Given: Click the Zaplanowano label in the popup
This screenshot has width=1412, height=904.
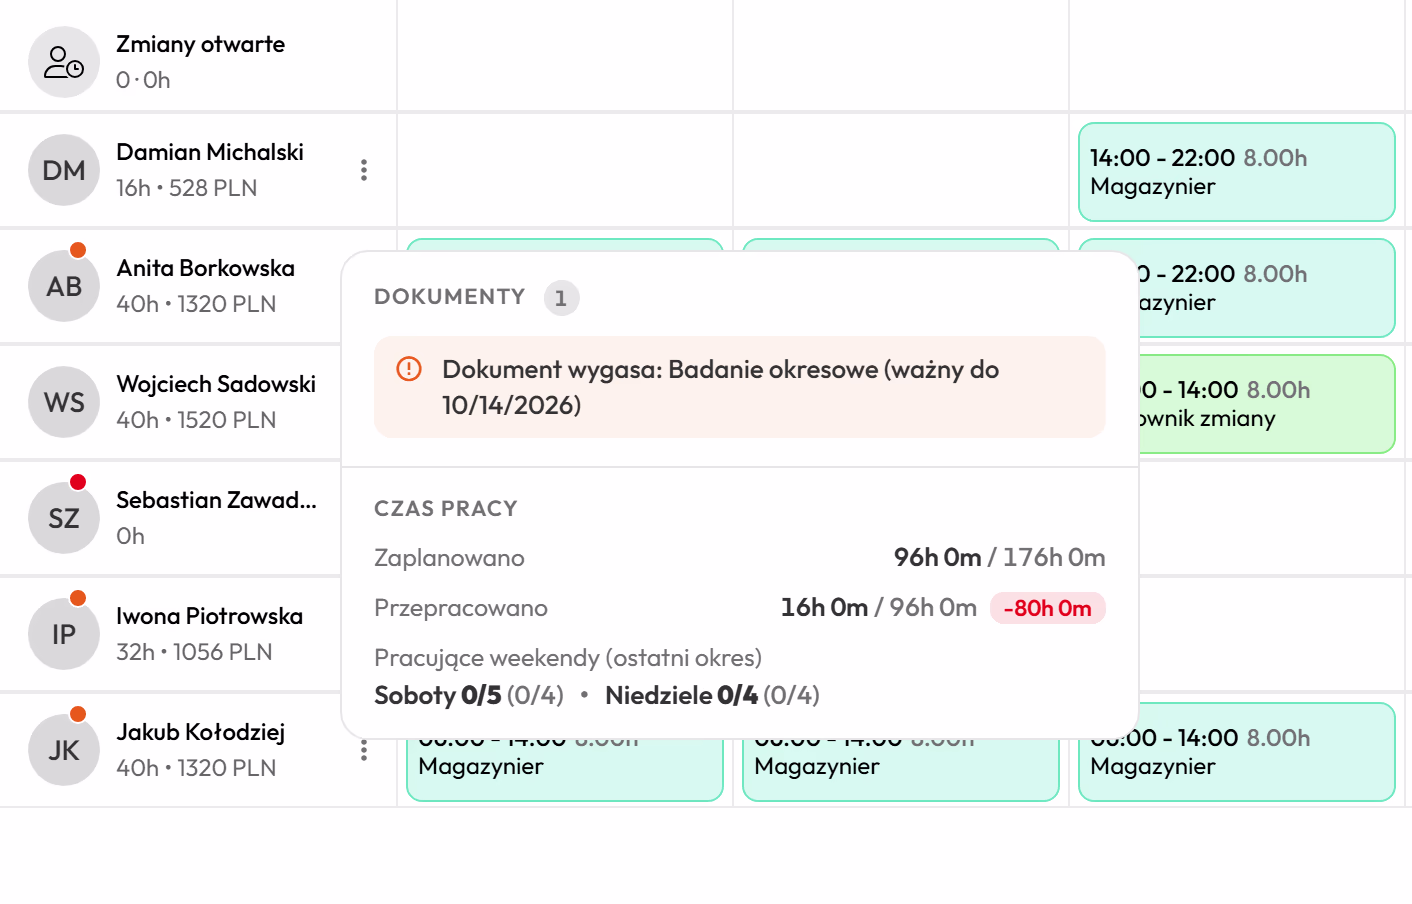Looking at the screenshot, I should tap(449, 558).
